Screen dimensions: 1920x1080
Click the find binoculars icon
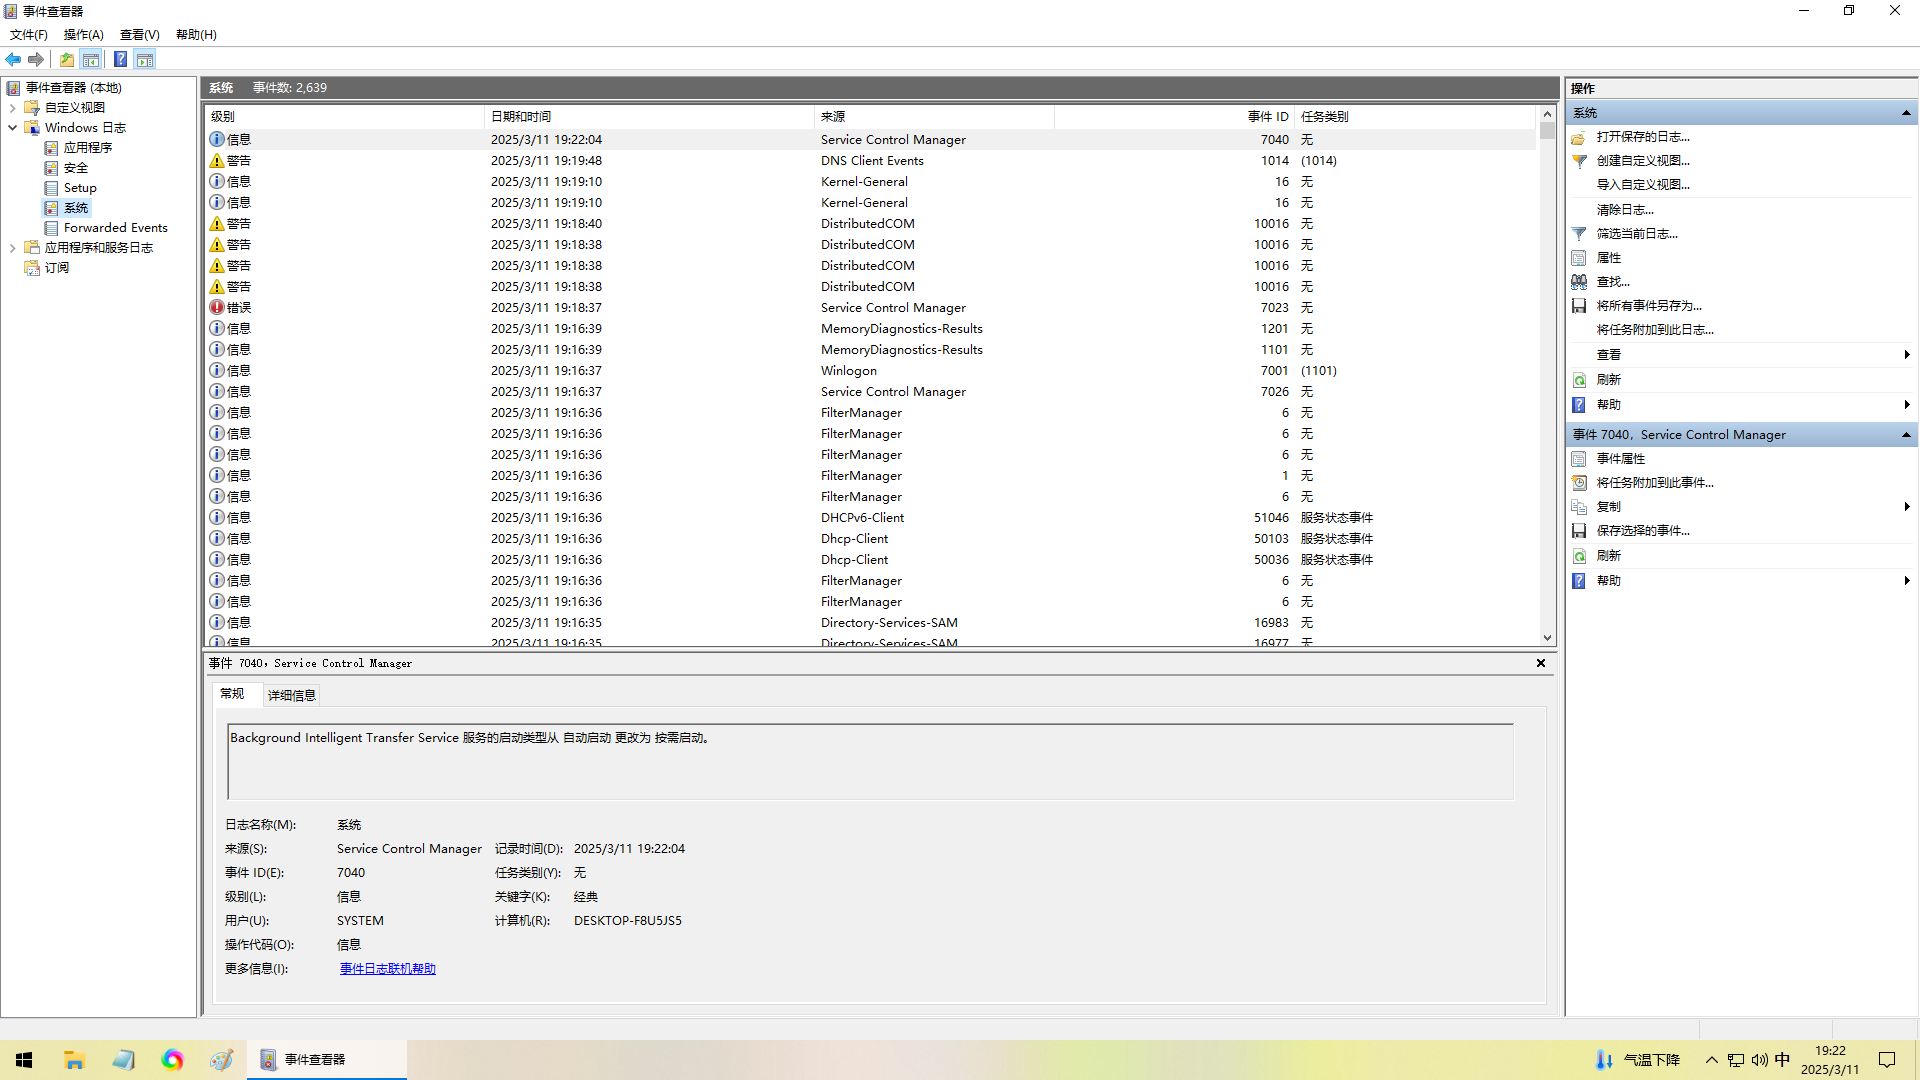point(1579,282)
